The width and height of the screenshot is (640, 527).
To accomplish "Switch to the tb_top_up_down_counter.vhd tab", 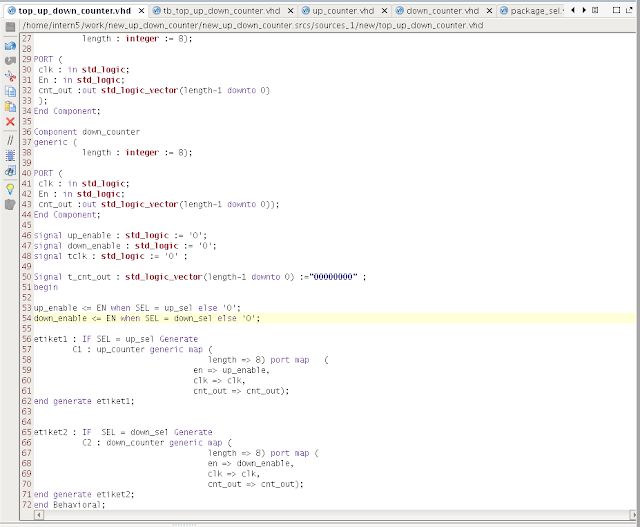I will [222, 11].
